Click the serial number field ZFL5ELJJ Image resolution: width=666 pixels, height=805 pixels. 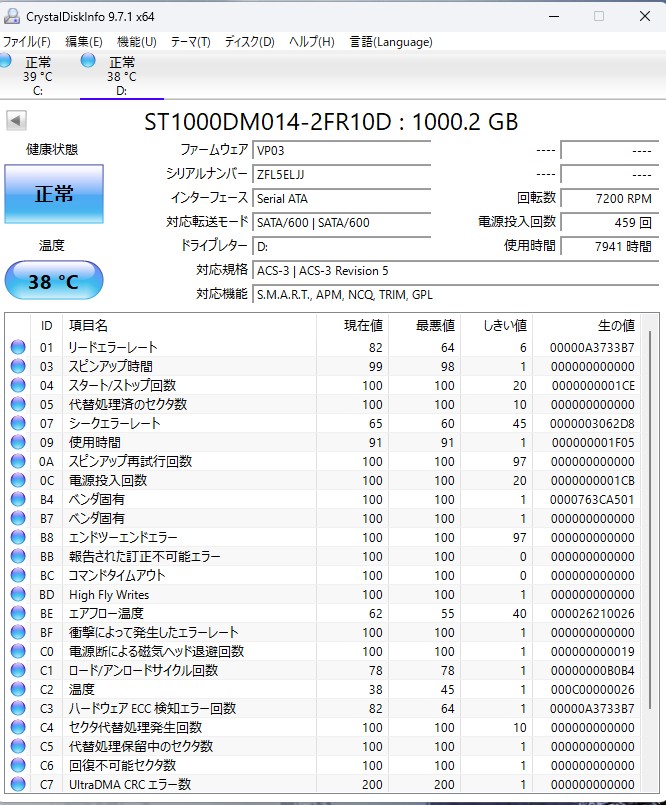(341, 175)
